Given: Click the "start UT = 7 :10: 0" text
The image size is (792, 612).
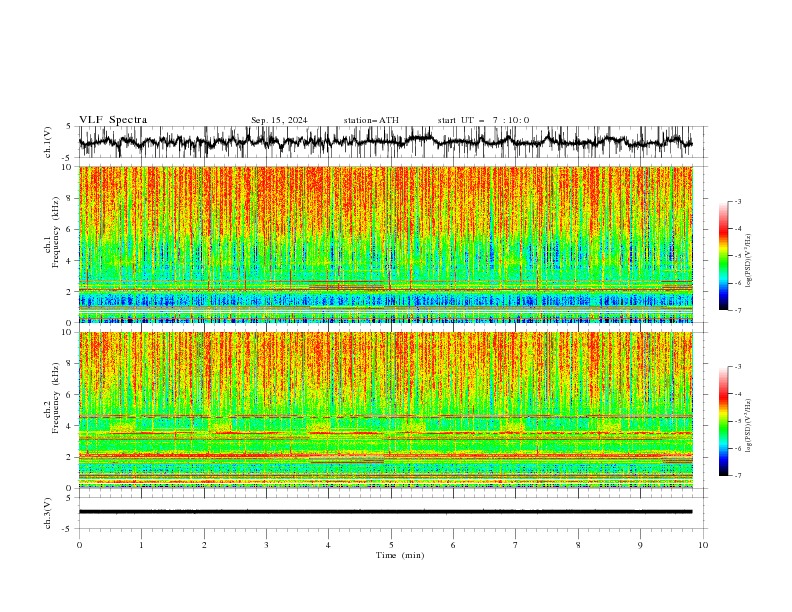Looking at the screenshot, I should coord(483,120).
